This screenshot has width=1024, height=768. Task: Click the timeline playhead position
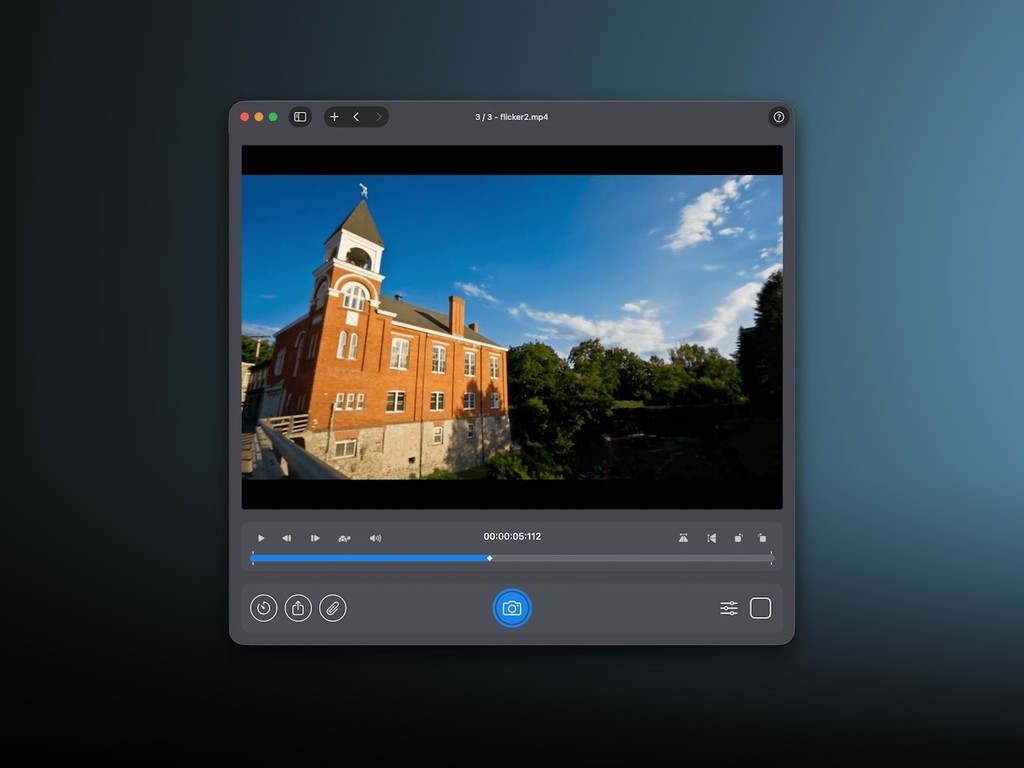(489, 558)
